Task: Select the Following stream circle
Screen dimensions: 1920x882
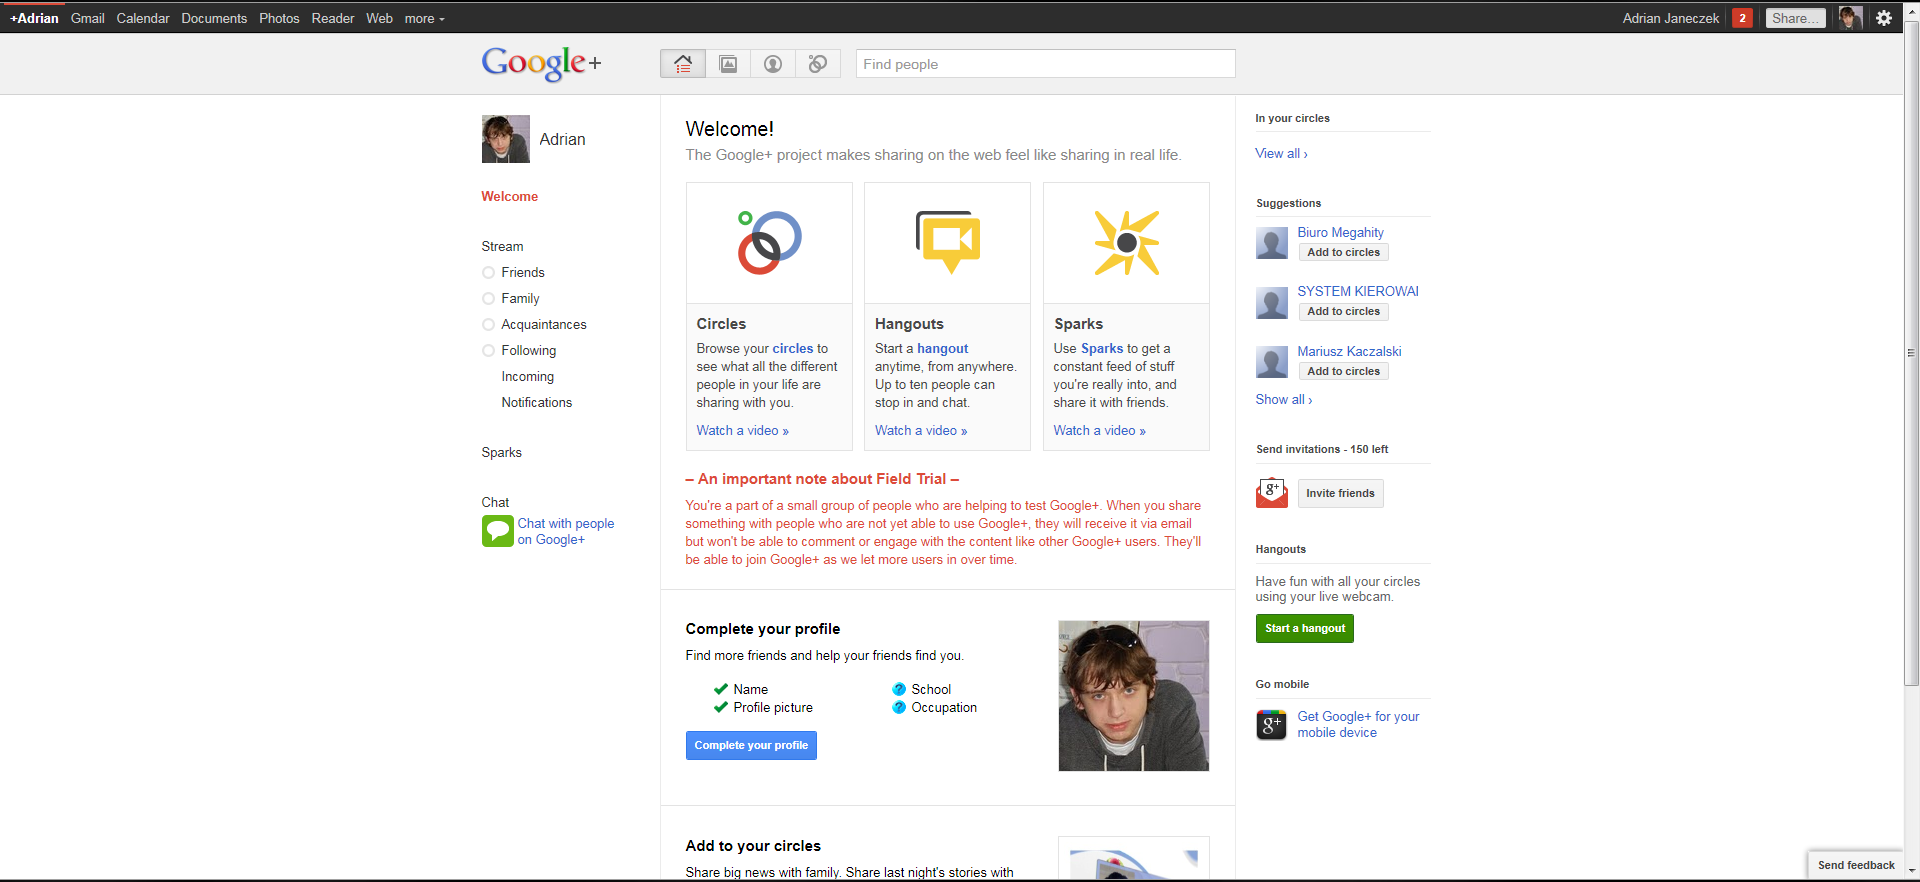Action: coord(488,351)
